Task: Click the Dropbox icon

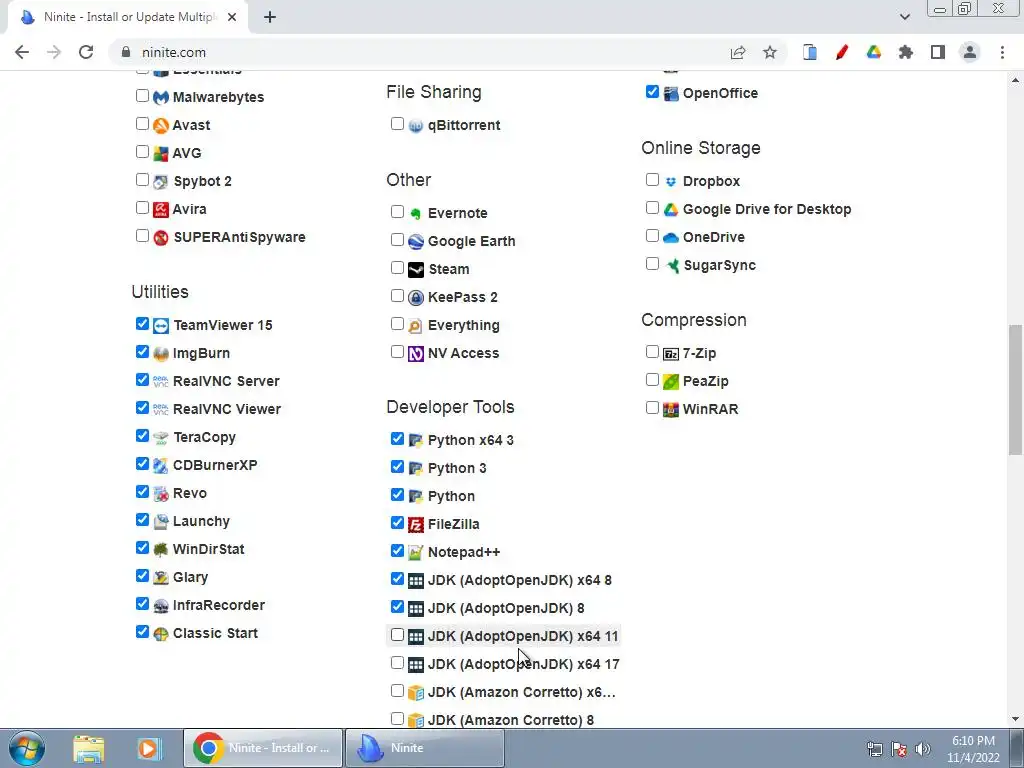Action: [671, 182]
